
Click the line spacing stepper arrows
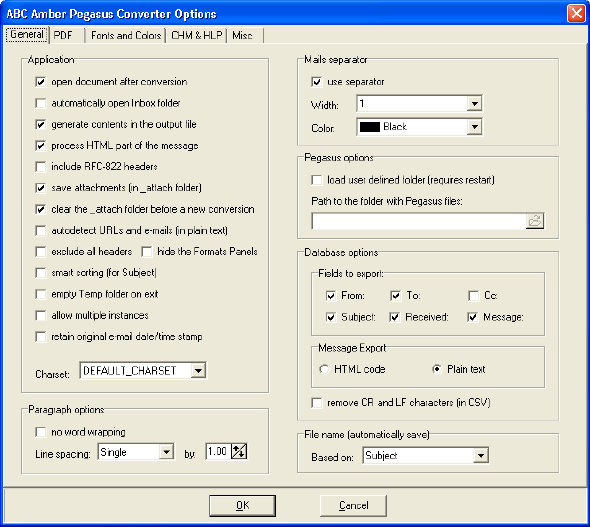(x=239, y=451)
